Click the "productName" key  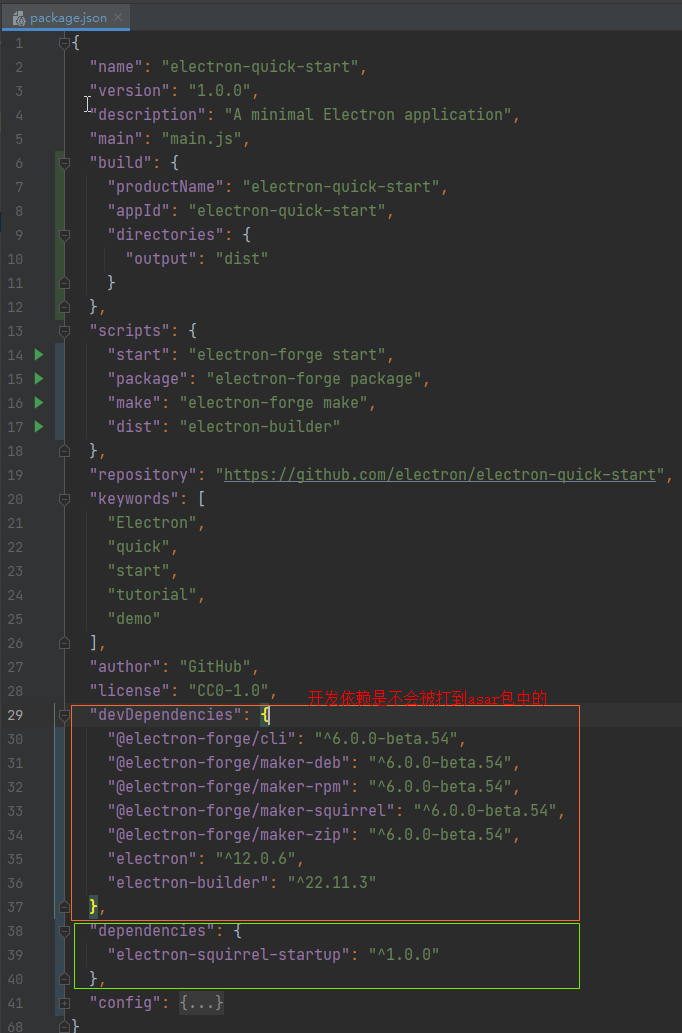[165, 186]
